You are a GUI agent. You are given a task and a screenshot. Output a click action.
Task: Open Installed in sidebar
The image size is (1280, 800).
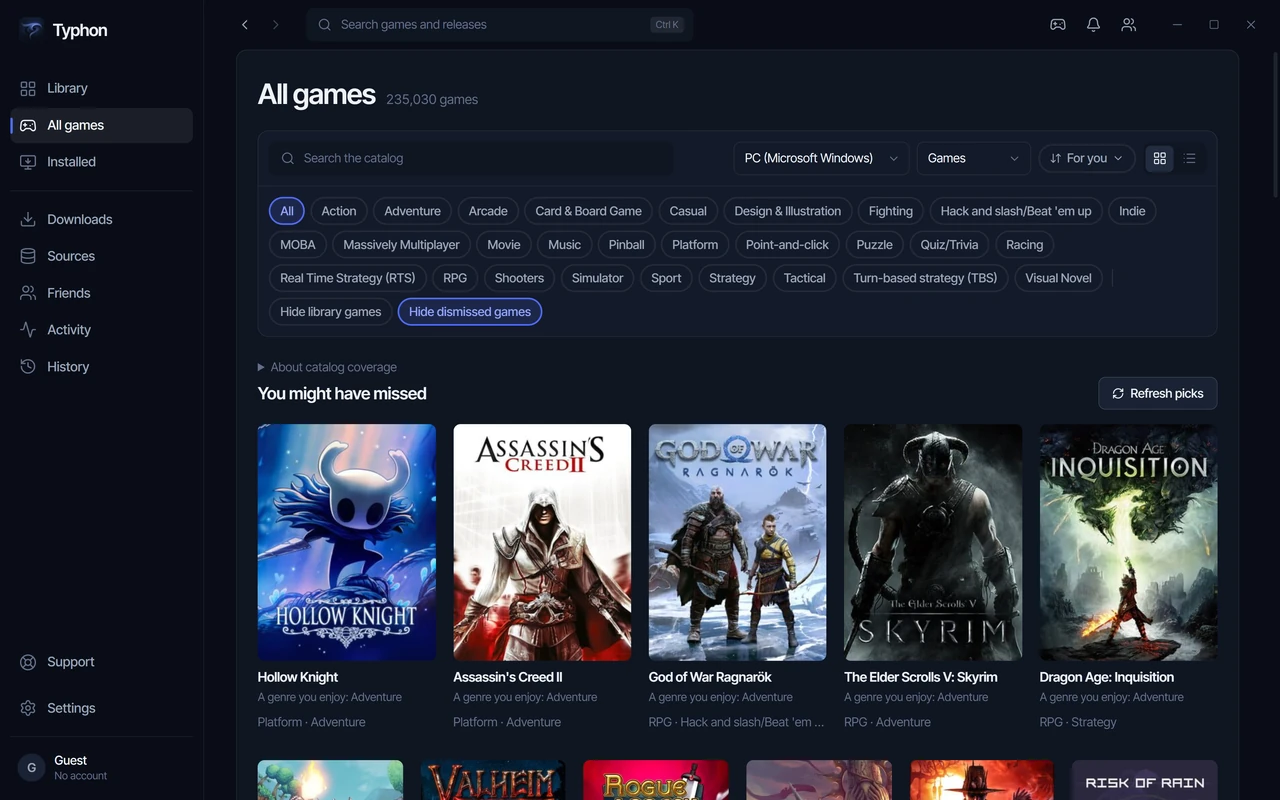[x=101, y=161]
